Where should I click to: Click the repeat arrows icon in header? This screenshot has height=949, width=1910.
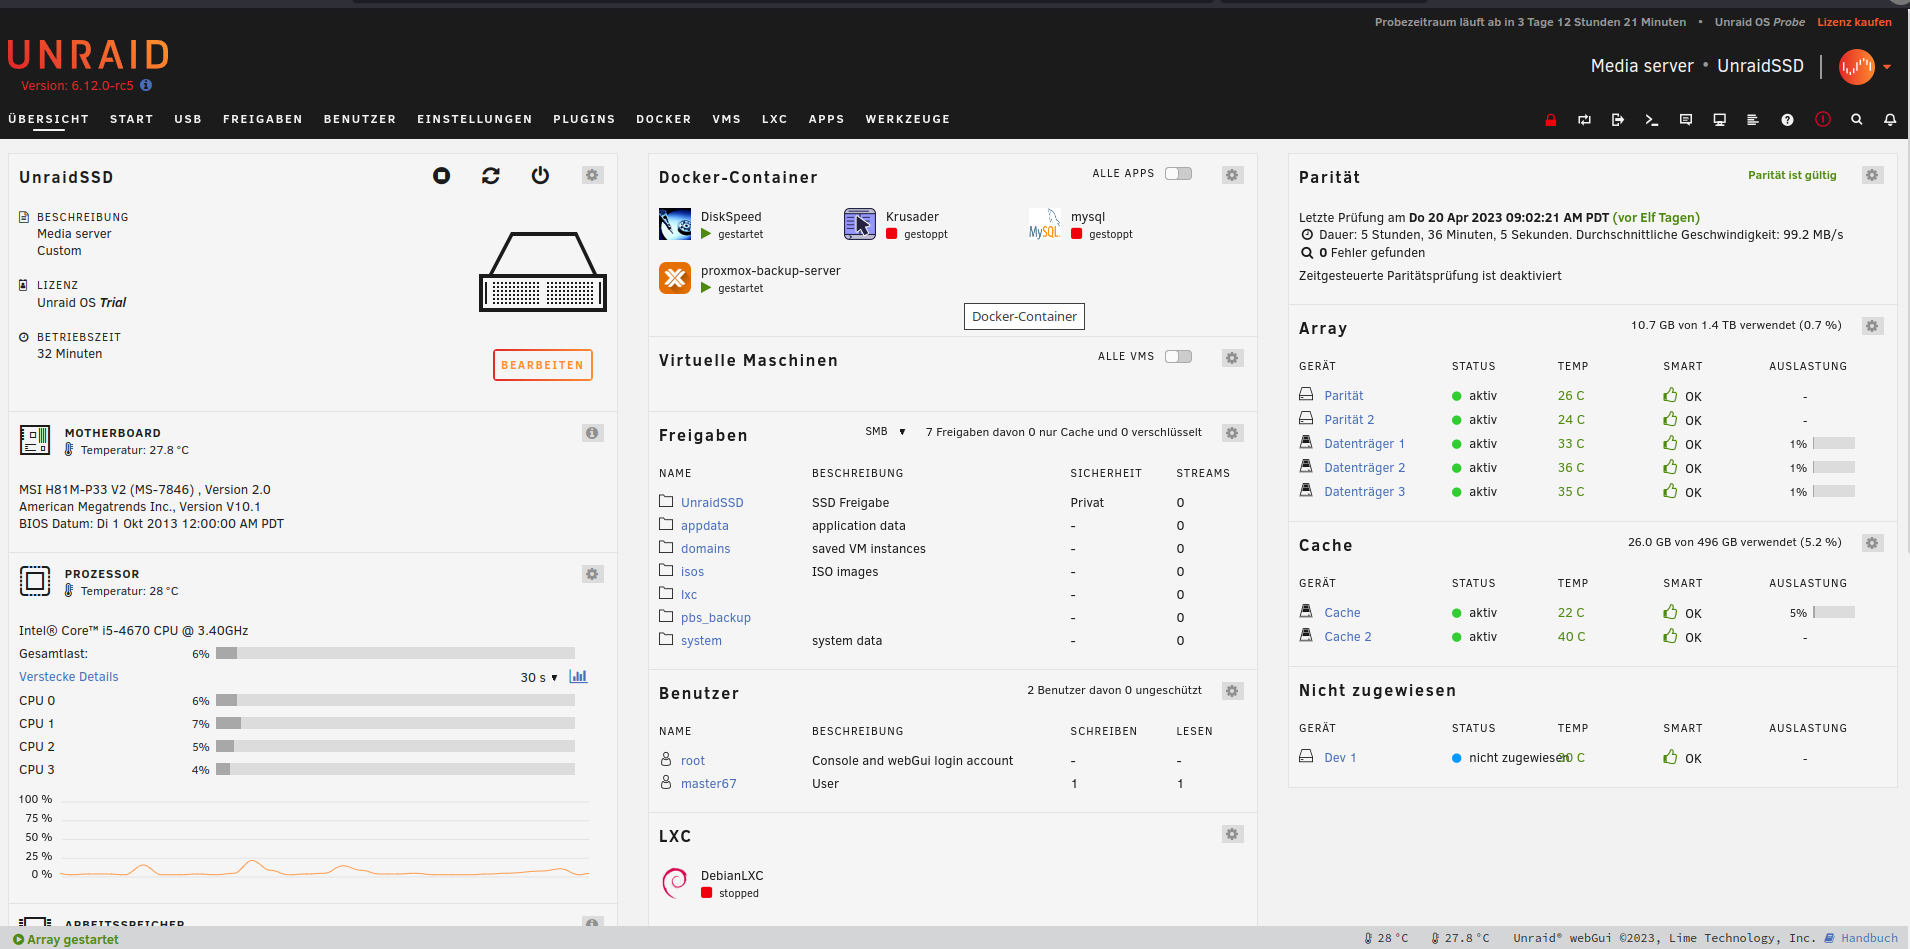[1584, 120]
